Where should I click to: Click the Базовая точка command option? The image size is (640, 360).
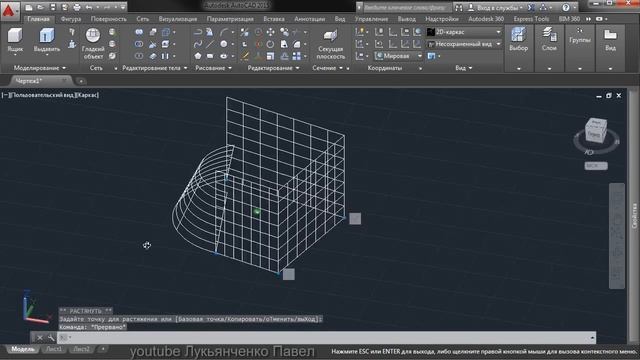202,319
